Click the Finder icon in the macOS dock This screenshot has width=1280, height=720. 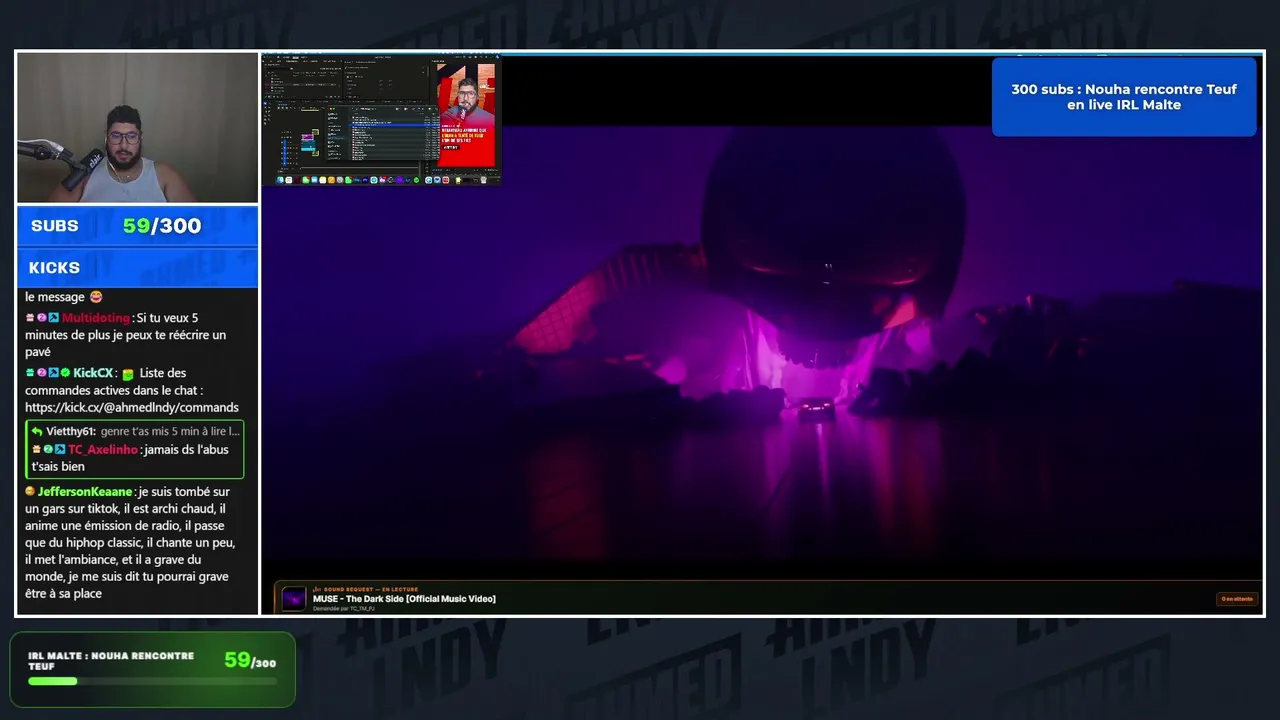click(281, 180)
